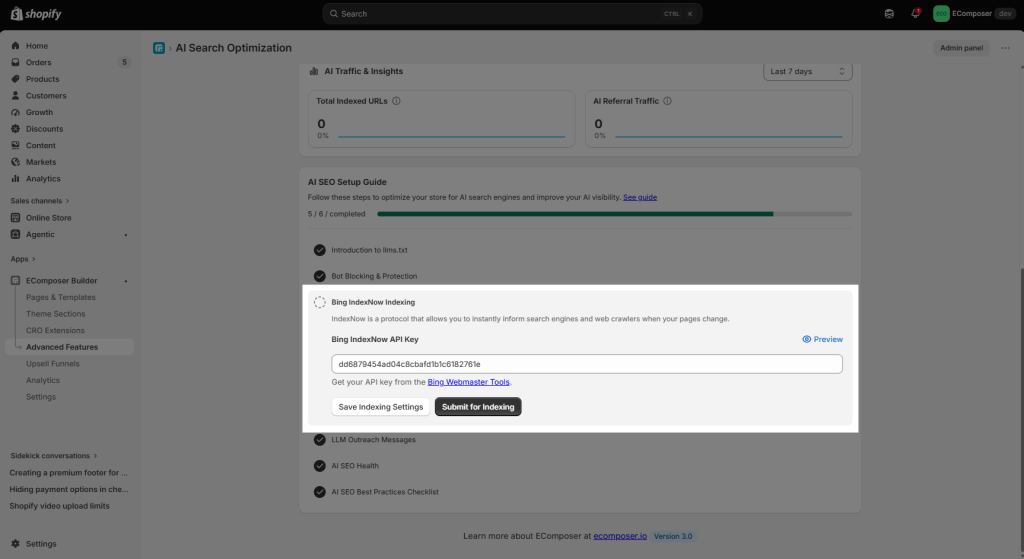Open the Bing Webmaster Tools link
1024x559 pixels.
coord(468,382)
